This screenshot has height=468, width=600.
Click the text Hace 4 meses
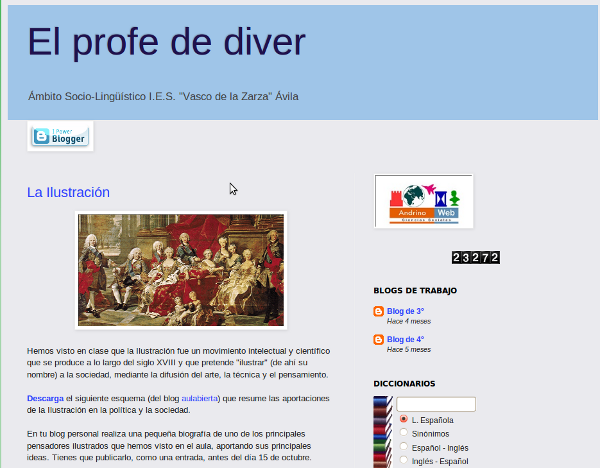click(409, 321)
